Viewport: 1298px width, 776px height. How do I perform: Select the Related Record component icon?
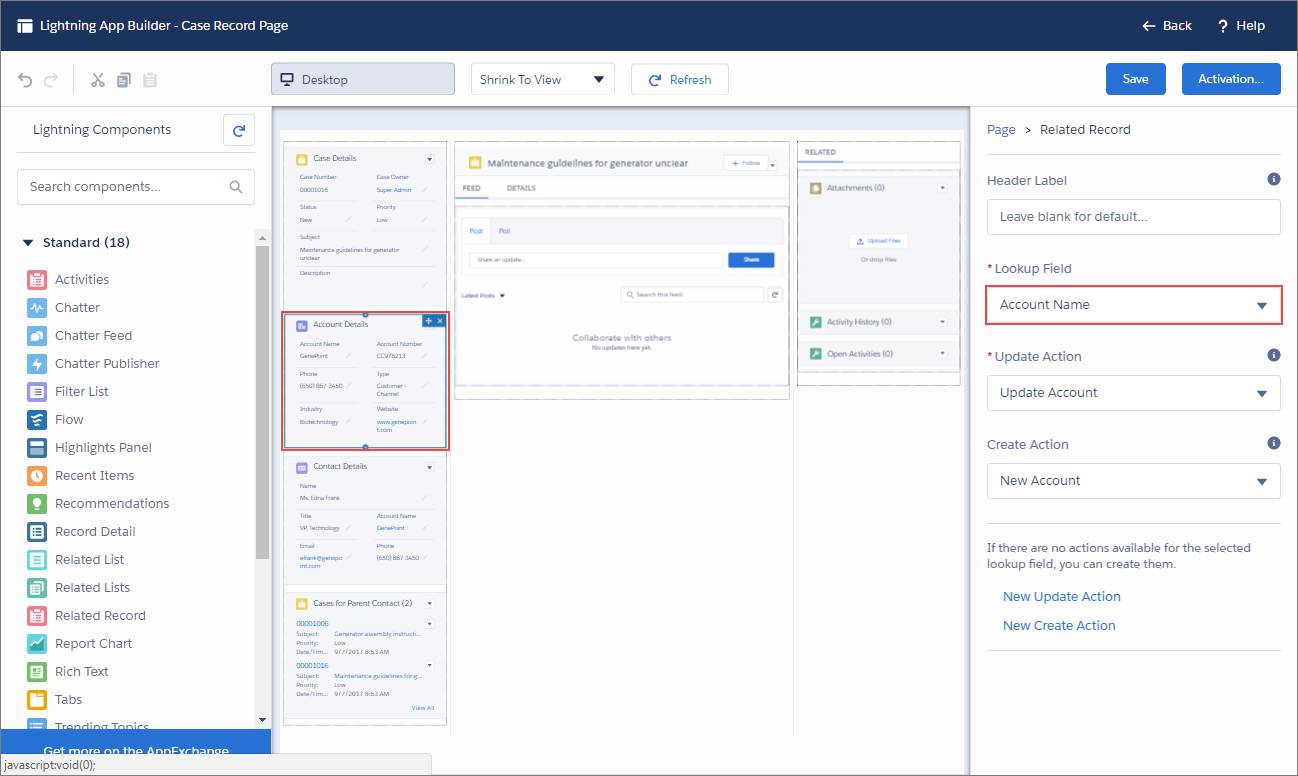click(x=37, y=616)
